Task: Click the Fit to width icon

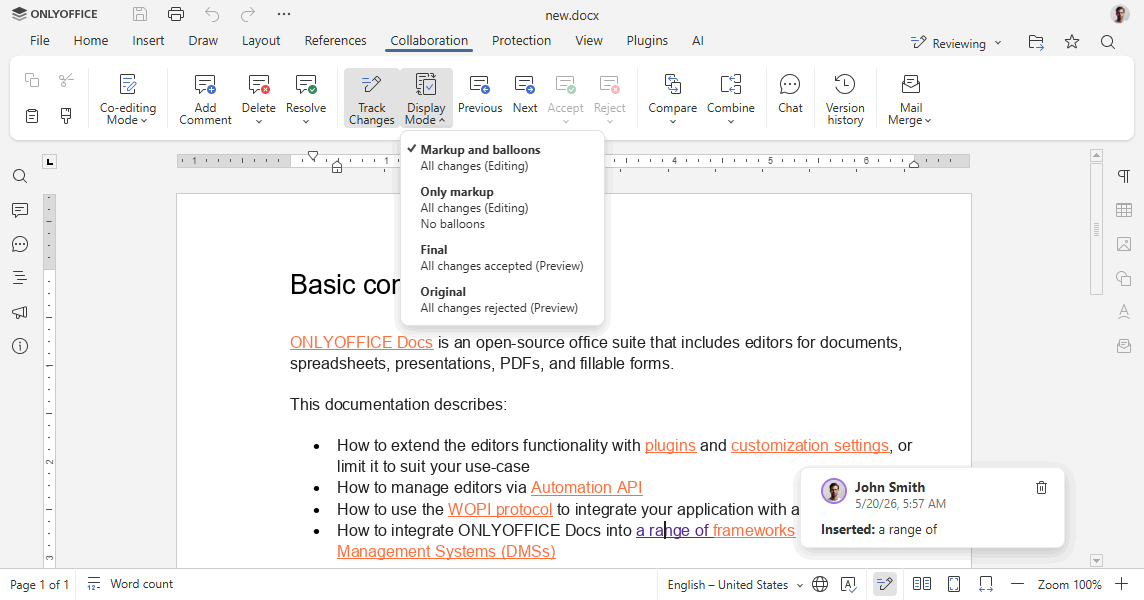Action: point(986,584)
